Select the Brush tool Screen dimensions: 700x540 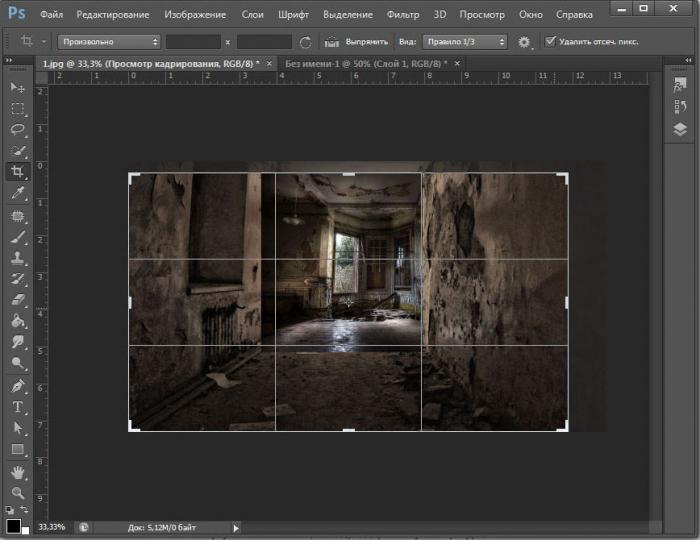pos(17,237)
